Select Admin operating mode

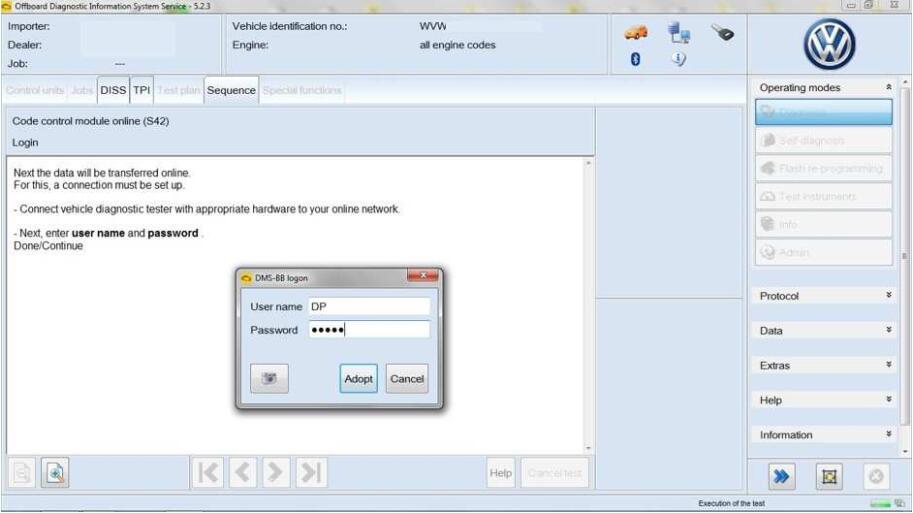click(x=823, y=252)
